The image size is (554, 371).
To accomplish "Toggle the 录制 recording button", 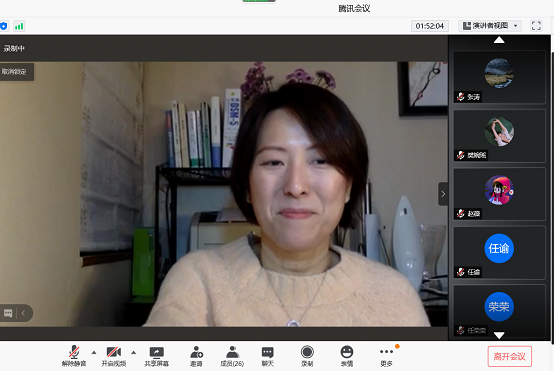I will click(x=307, y=356).
